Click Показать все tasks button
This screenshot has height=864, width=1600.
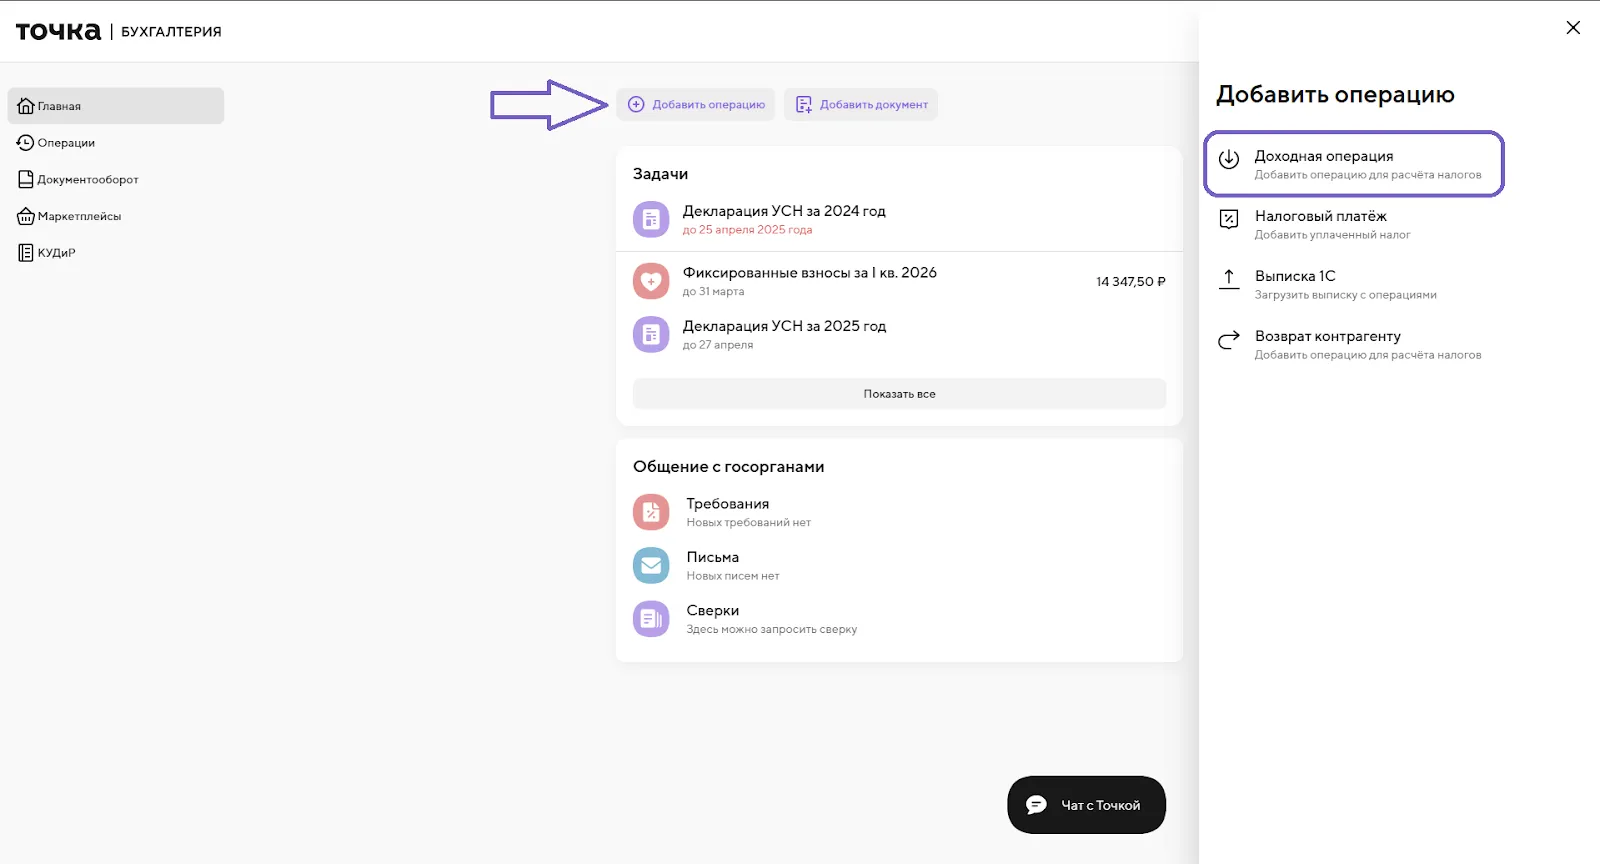pos(899,394)
